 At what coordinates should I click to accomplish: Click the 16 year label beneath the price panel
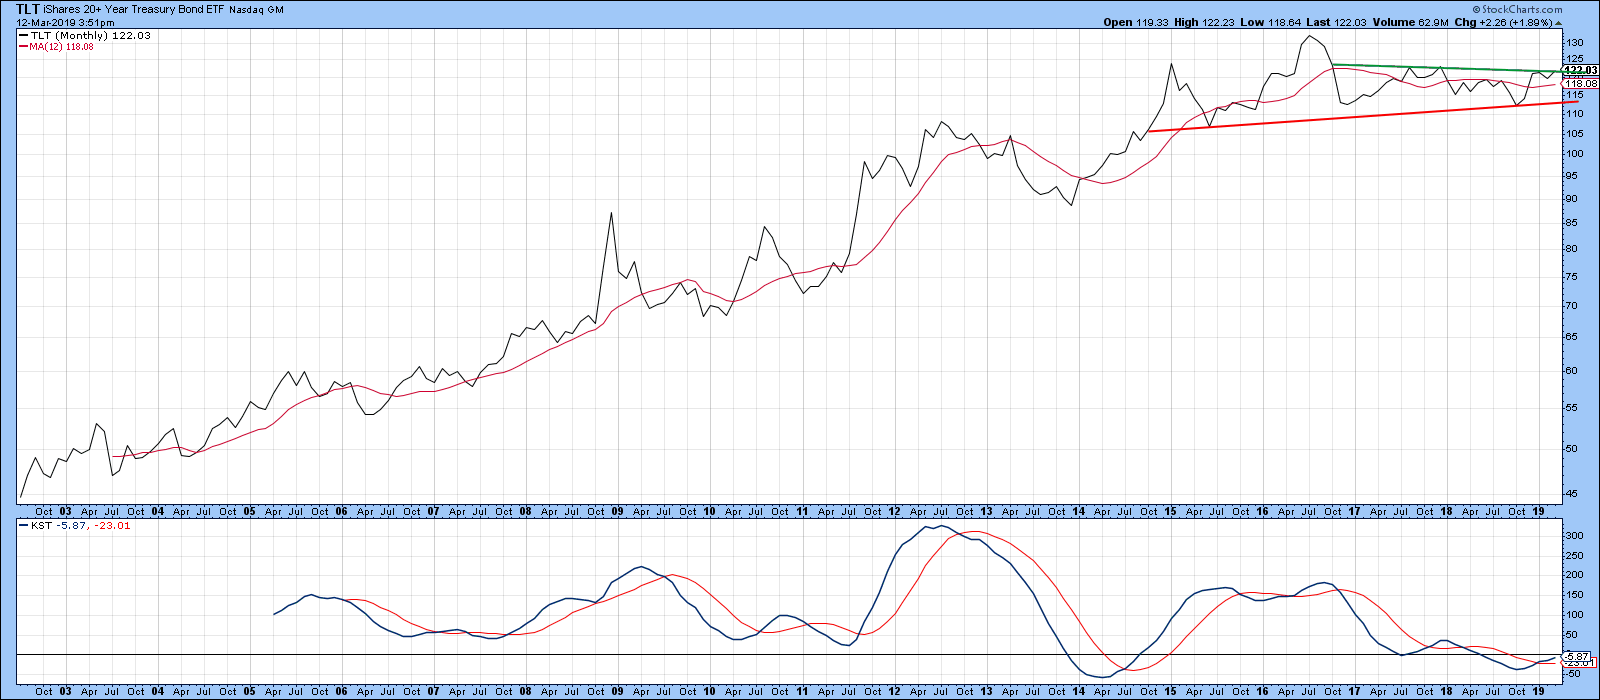(x=1263, y=511)
